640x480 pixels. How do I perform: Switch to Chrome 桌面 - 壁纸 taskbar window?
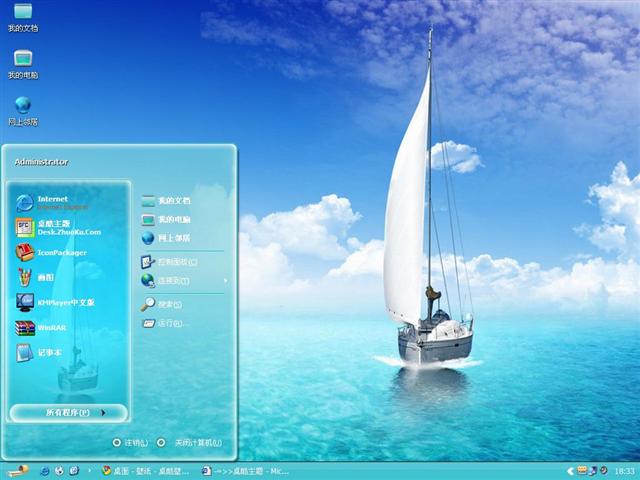tap(145, 471)
